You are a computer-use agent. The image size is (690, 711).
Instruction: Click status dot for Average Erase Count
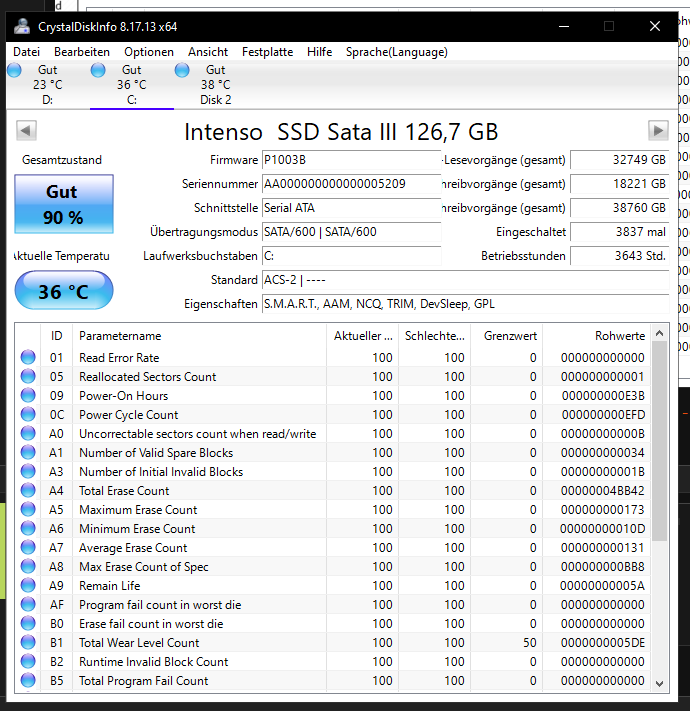coord(28,548)
